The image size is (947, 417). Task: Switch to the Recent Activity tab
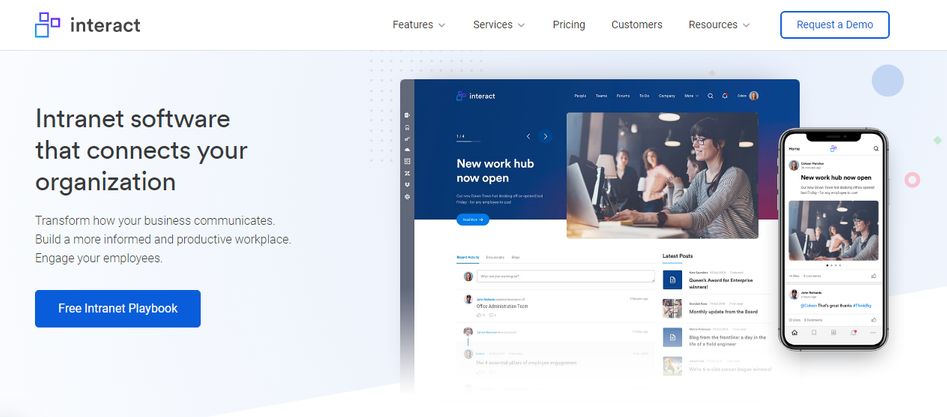coord(468,257)
